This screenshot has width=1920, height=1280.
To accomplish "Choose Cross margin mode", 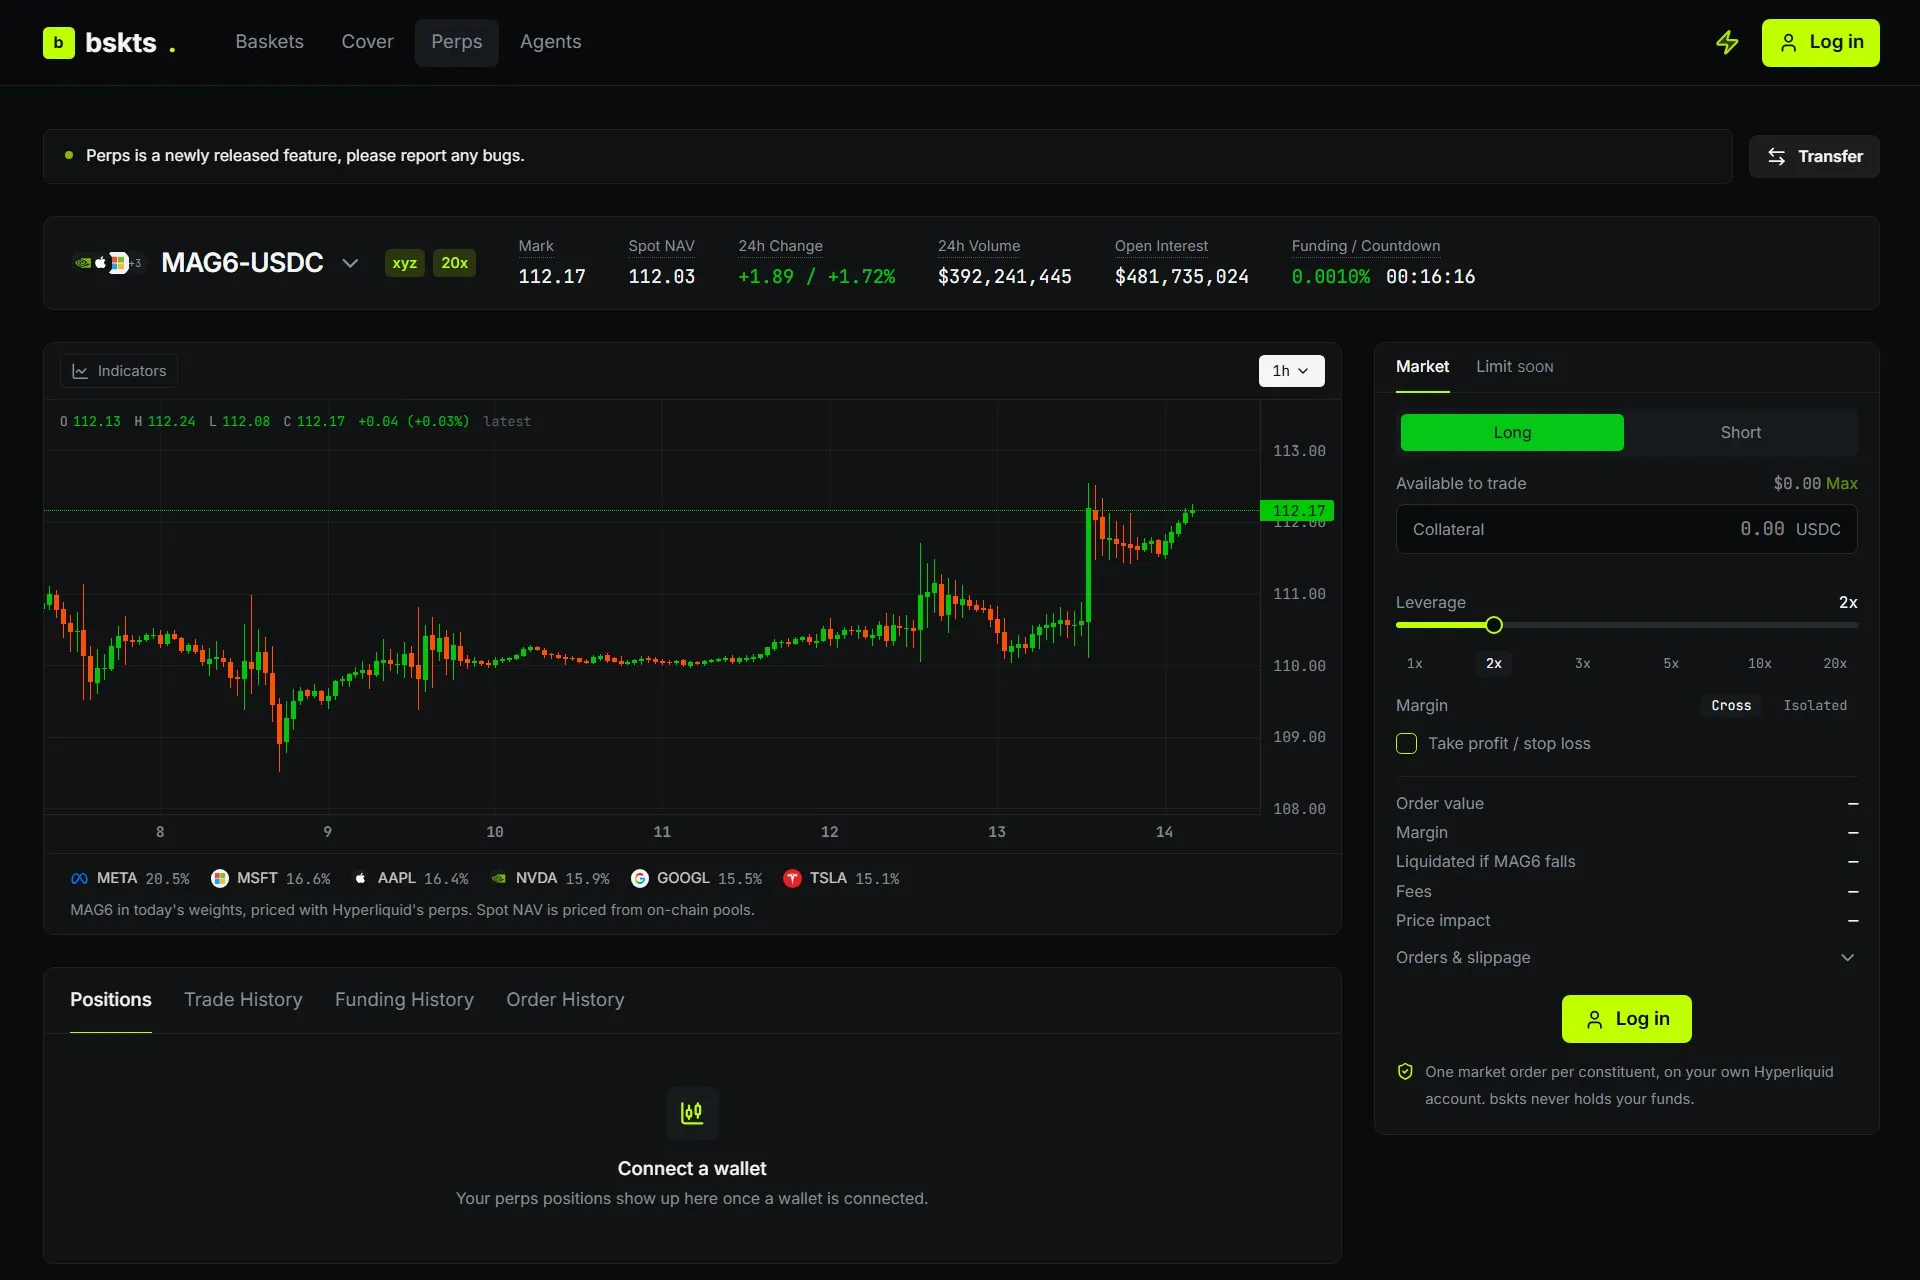I will [x=1731, y=706].
